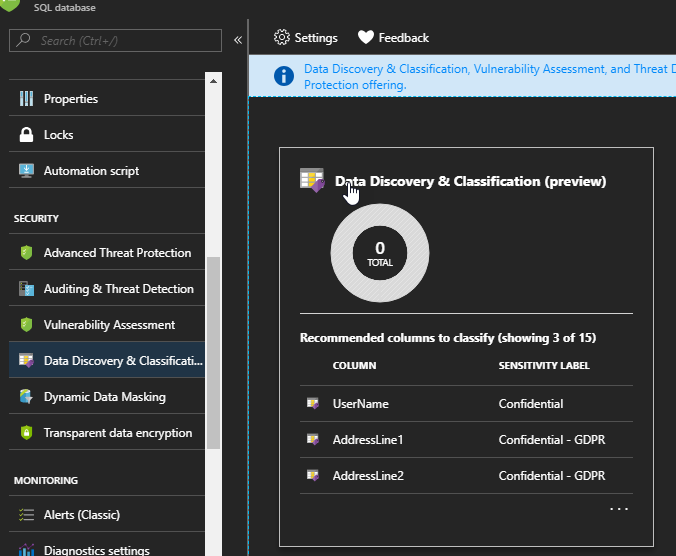Click the Advanced Threat Protection shield icon
676x556 pixels.
pyautogui.click(x=26, y=253)
